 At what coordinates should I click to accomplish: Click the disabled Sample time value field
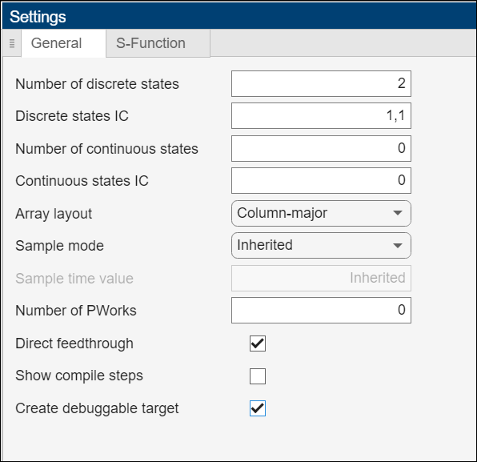pyautogui.click(x=321, y=278)
